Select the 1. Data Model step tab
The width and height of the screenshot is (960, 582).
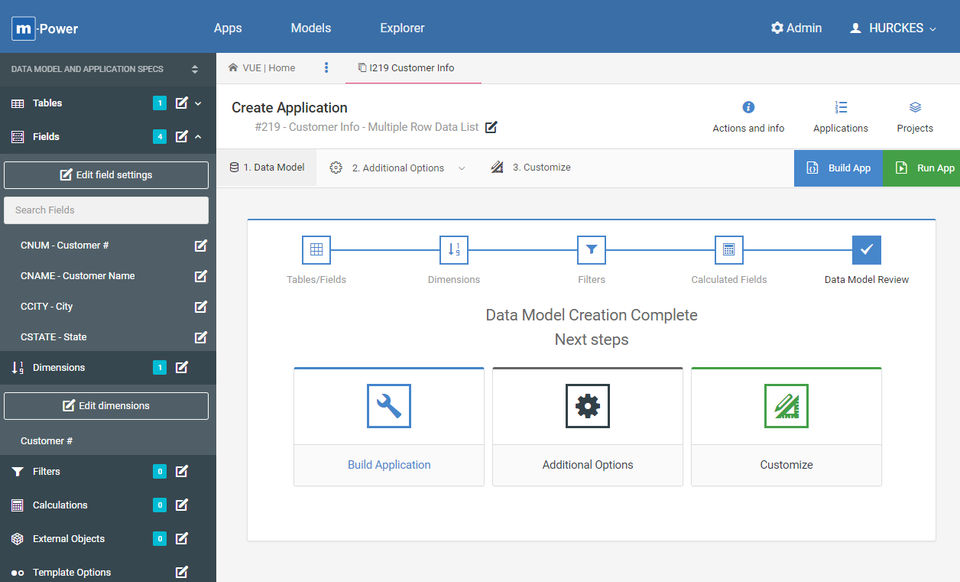click(x=267, y=168)
